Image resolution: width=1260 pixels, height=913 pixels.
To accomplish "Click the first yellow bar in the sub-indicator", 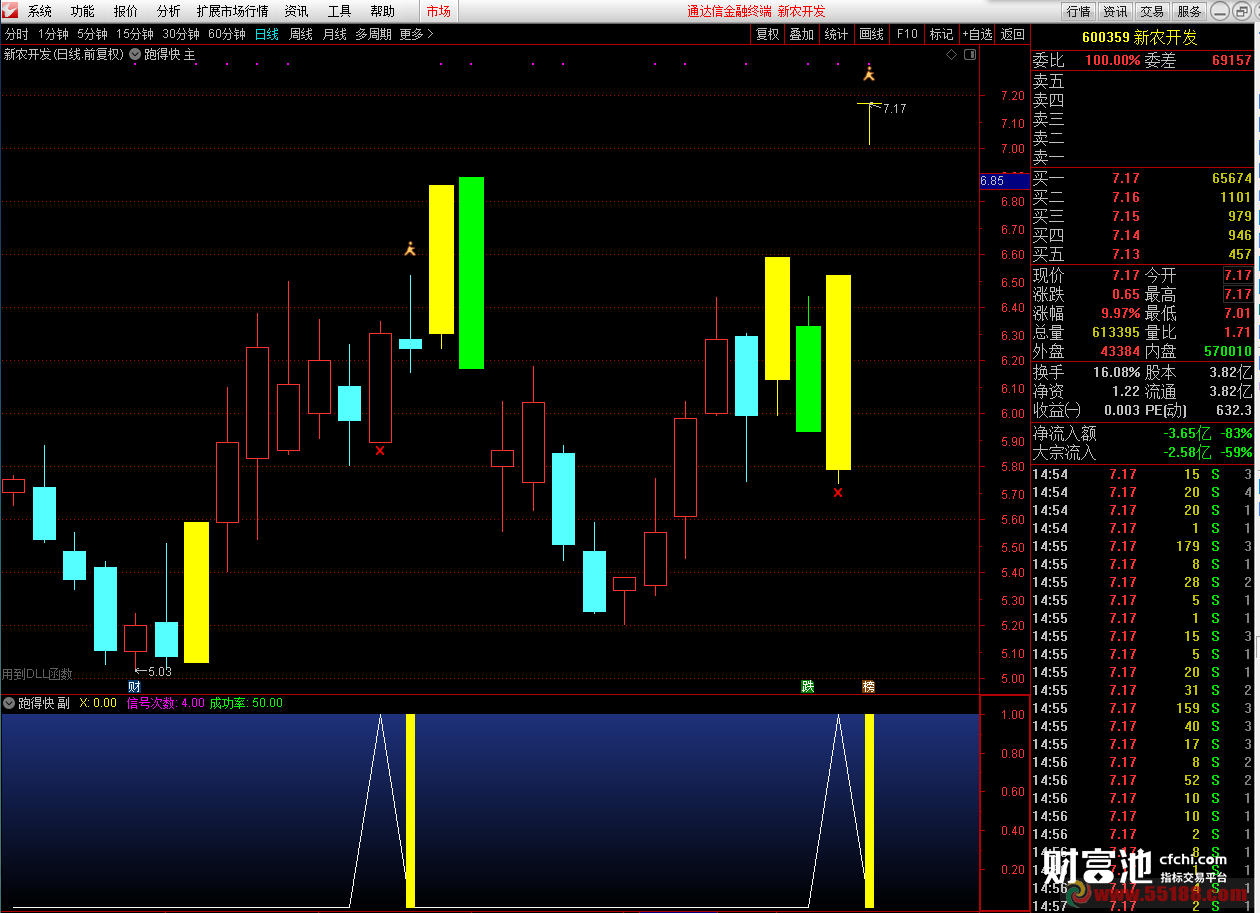I will [410, 811].
